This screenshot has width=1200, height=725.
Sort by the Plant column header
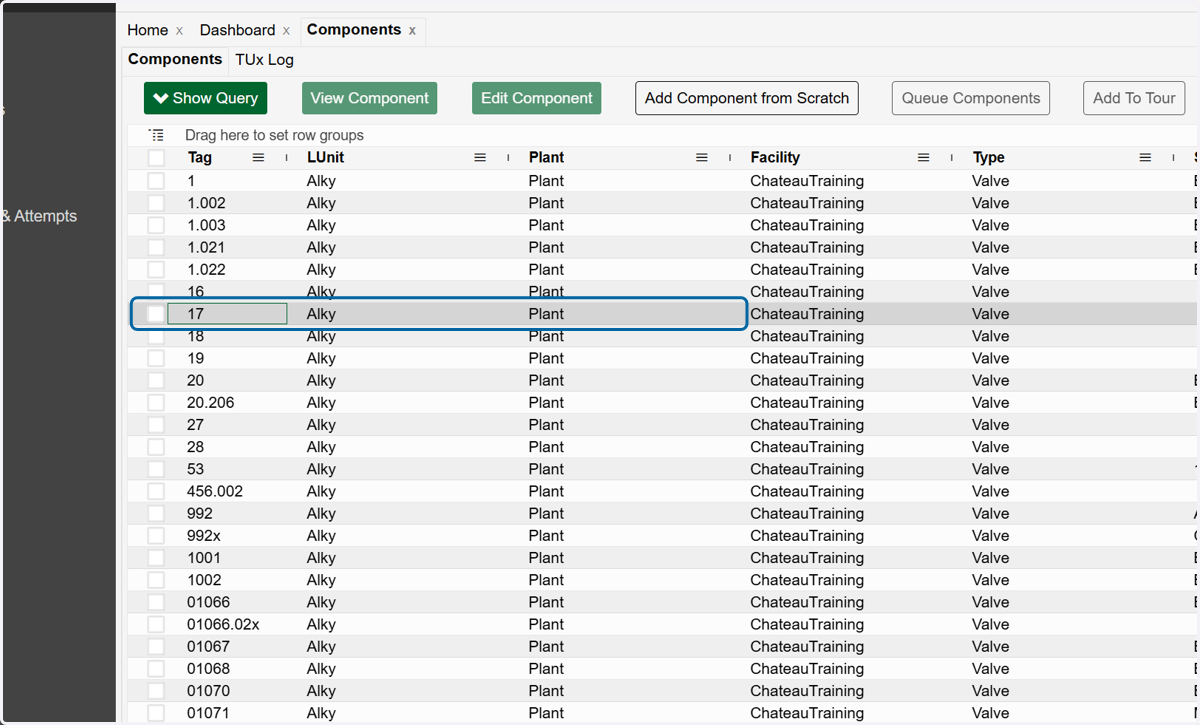(x=547, y=158)
